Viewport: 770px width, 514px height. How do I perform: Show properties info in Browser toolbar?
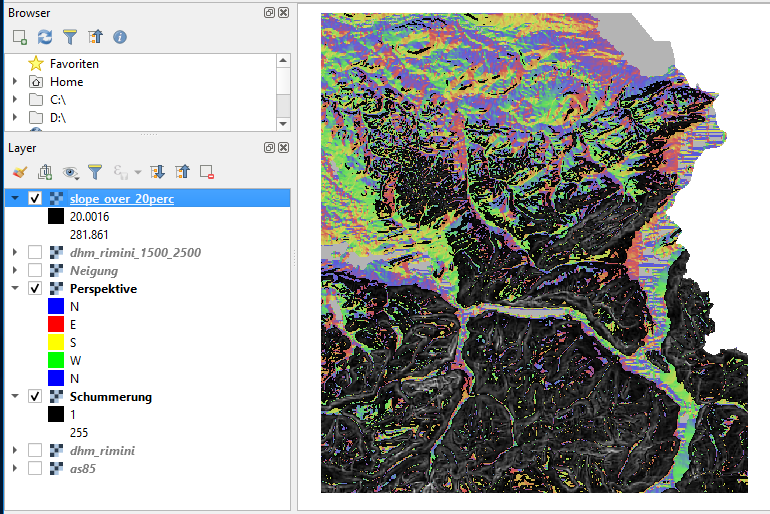[120, 37]
